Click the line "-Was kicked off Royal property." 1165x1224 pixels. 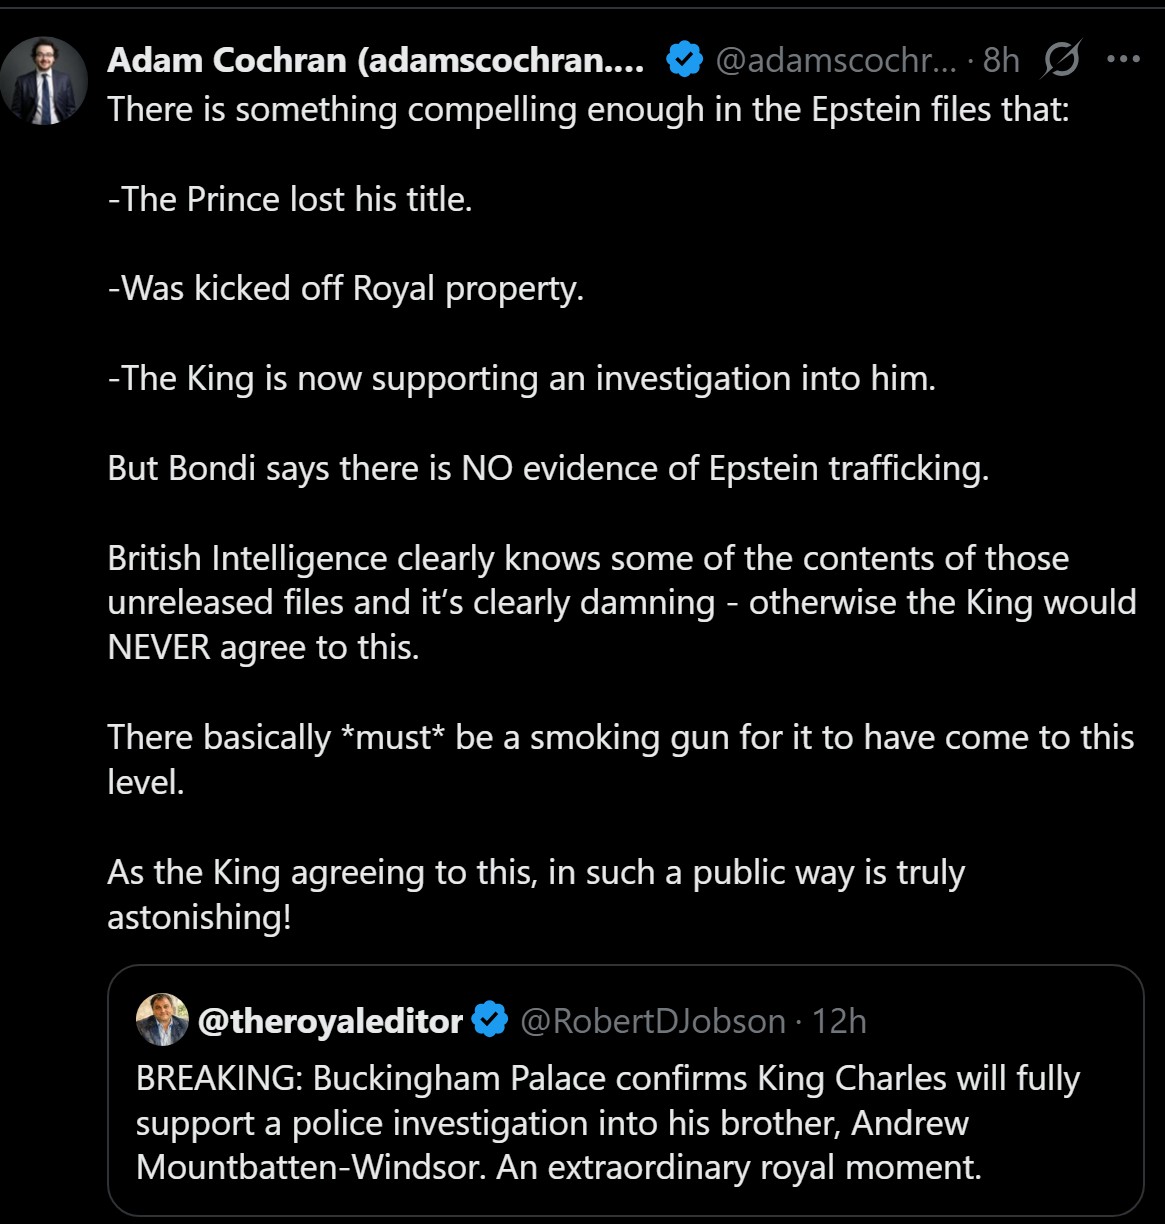345,288
